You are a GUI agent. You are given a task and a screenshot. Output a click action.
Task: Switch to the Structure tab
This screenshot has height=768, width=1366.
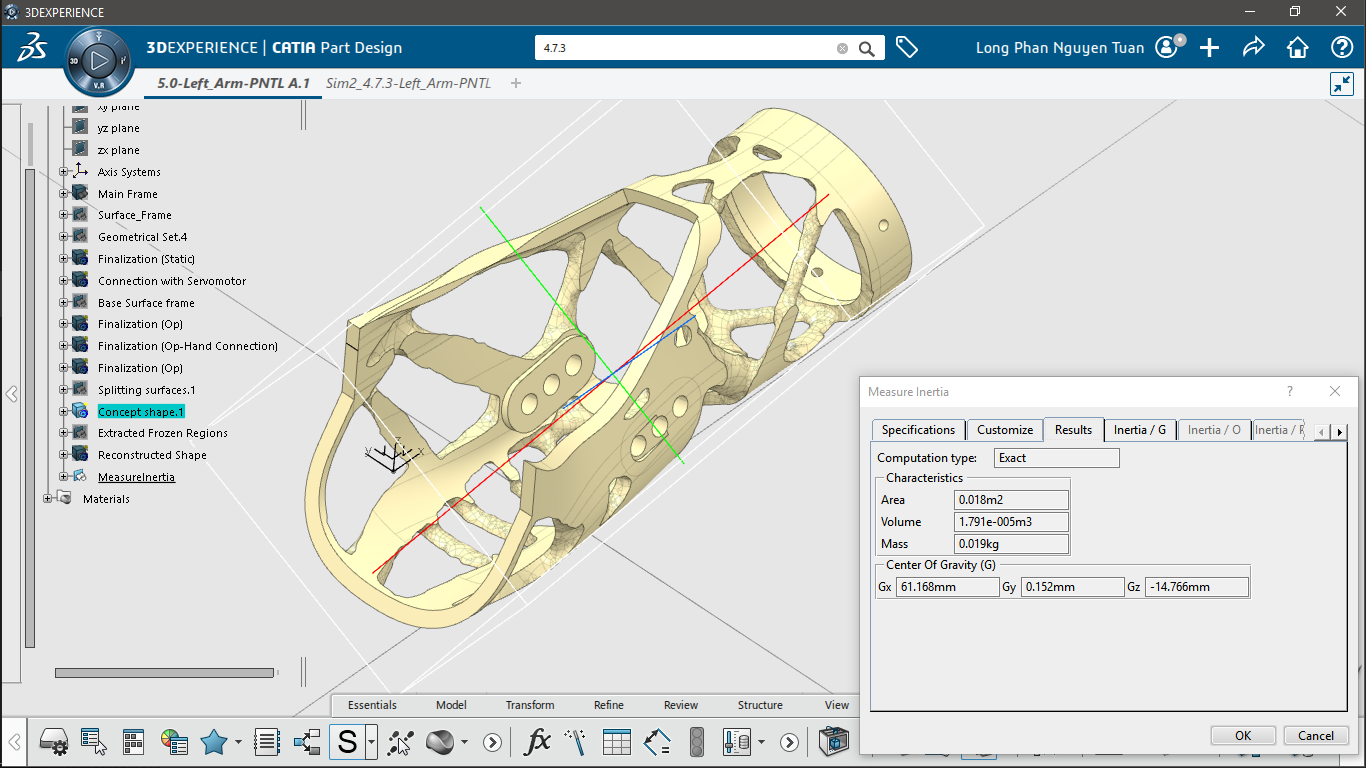click(x=760, y=705)
